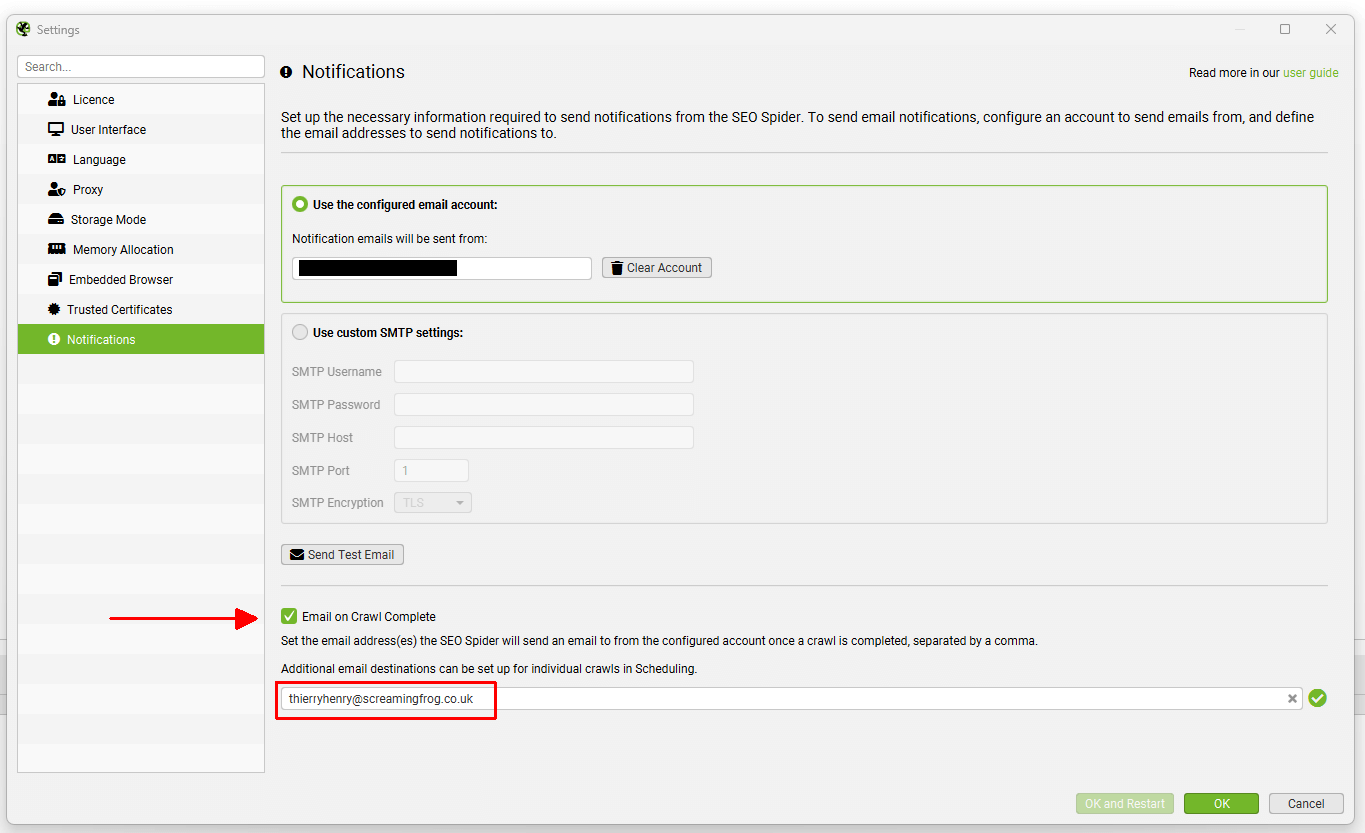This screenshot has width=1365, height=833.
Task: Click the Licence key icon in sidebar
Action: (58, 98)
